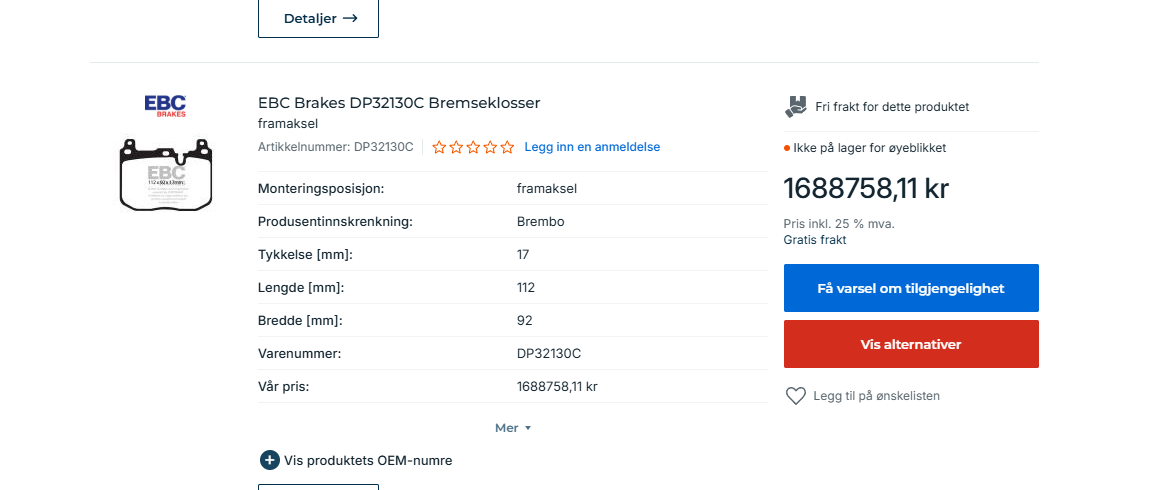
Task: Click the fifth rating star
Action: (x=507, y=147)
